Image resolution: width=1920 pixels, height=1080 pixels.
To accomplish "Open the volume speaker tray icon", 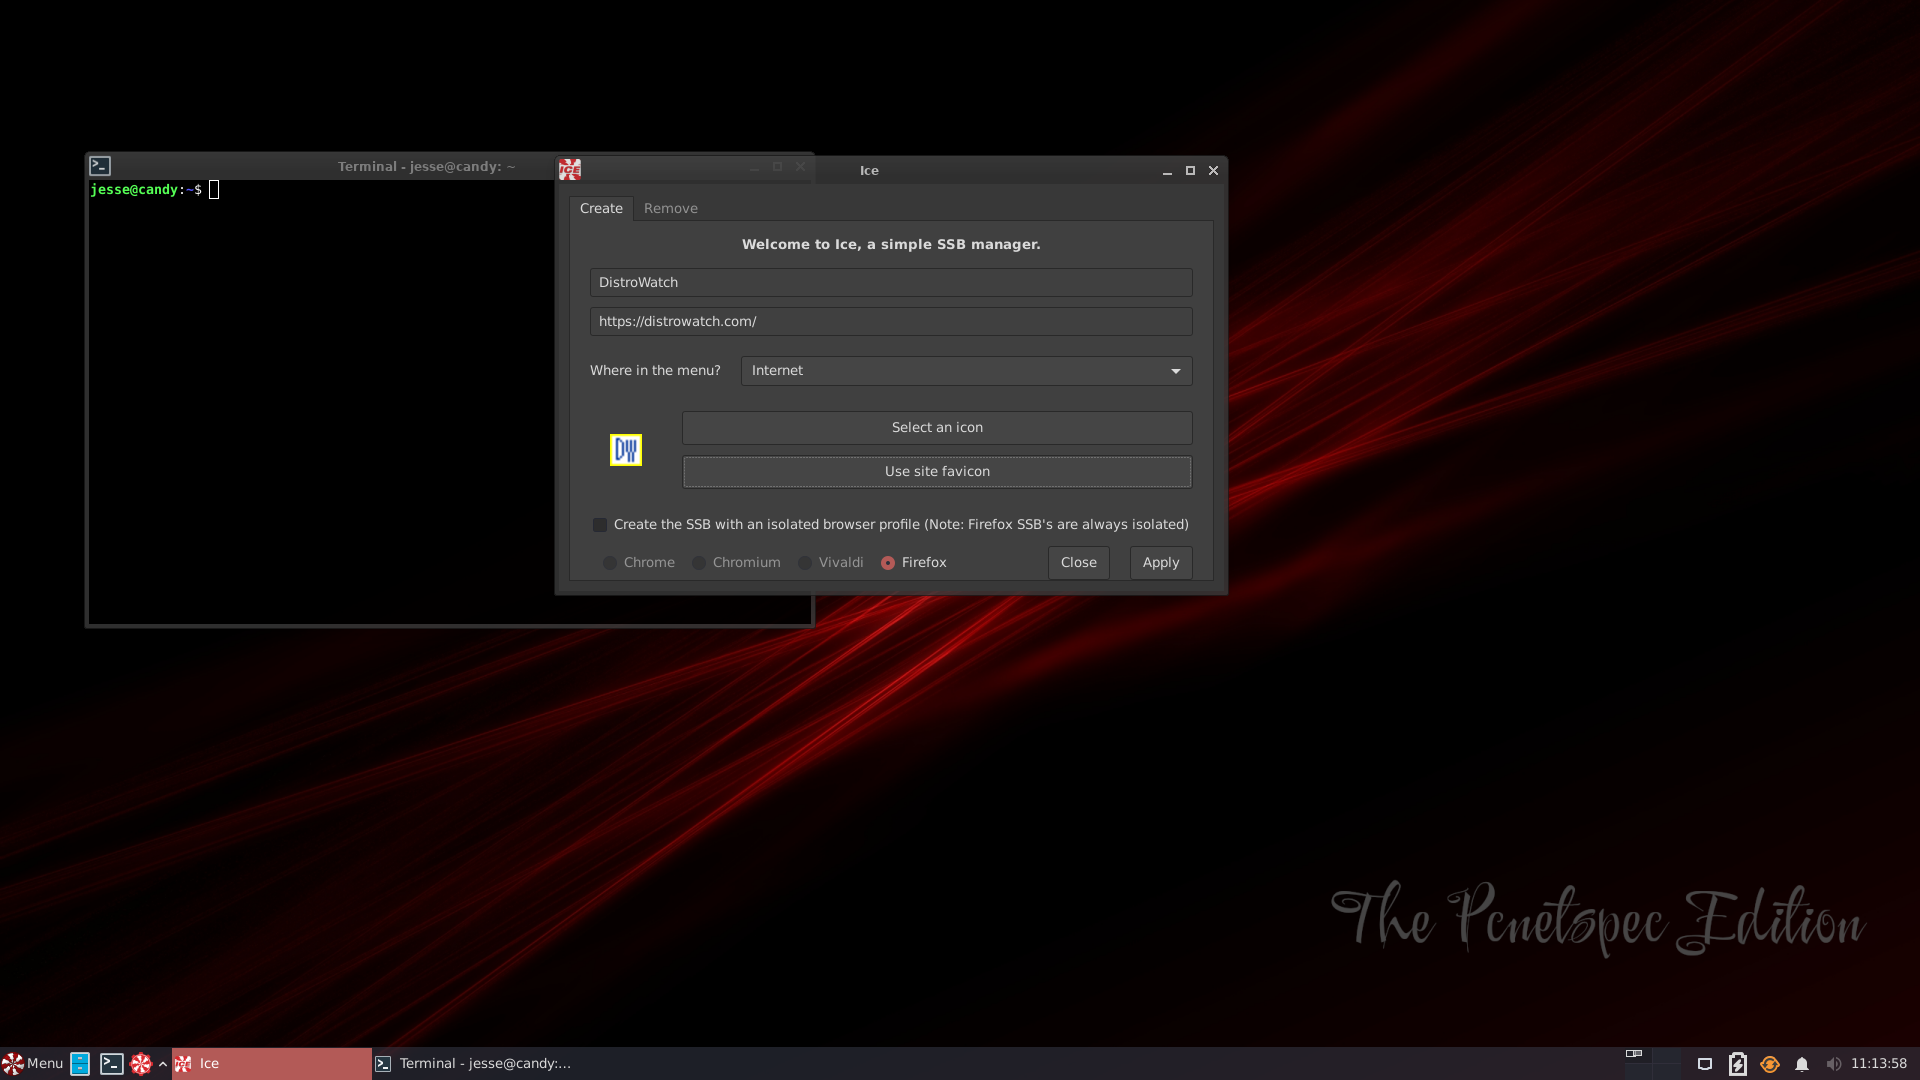I will click(1833, 1064).
